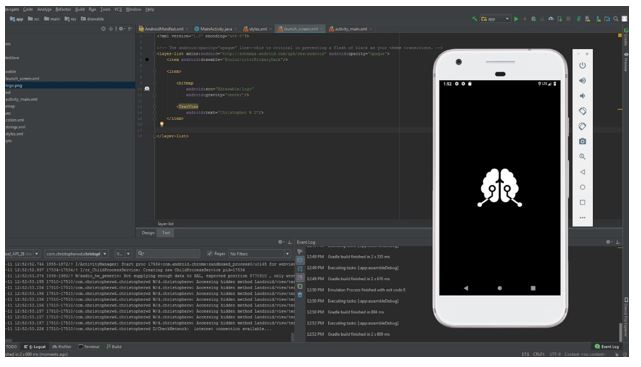The height and width of the screenshot is (367, 641).
Task: Open the app run configuration dropdown
Action: pos(495,19)
